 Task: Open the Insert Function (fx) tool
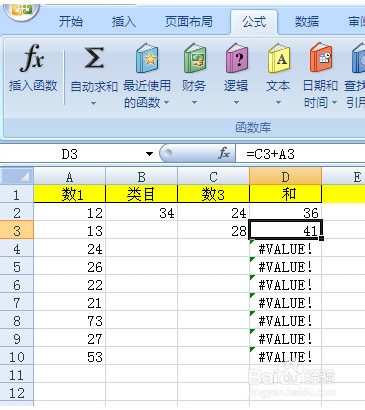32,68
